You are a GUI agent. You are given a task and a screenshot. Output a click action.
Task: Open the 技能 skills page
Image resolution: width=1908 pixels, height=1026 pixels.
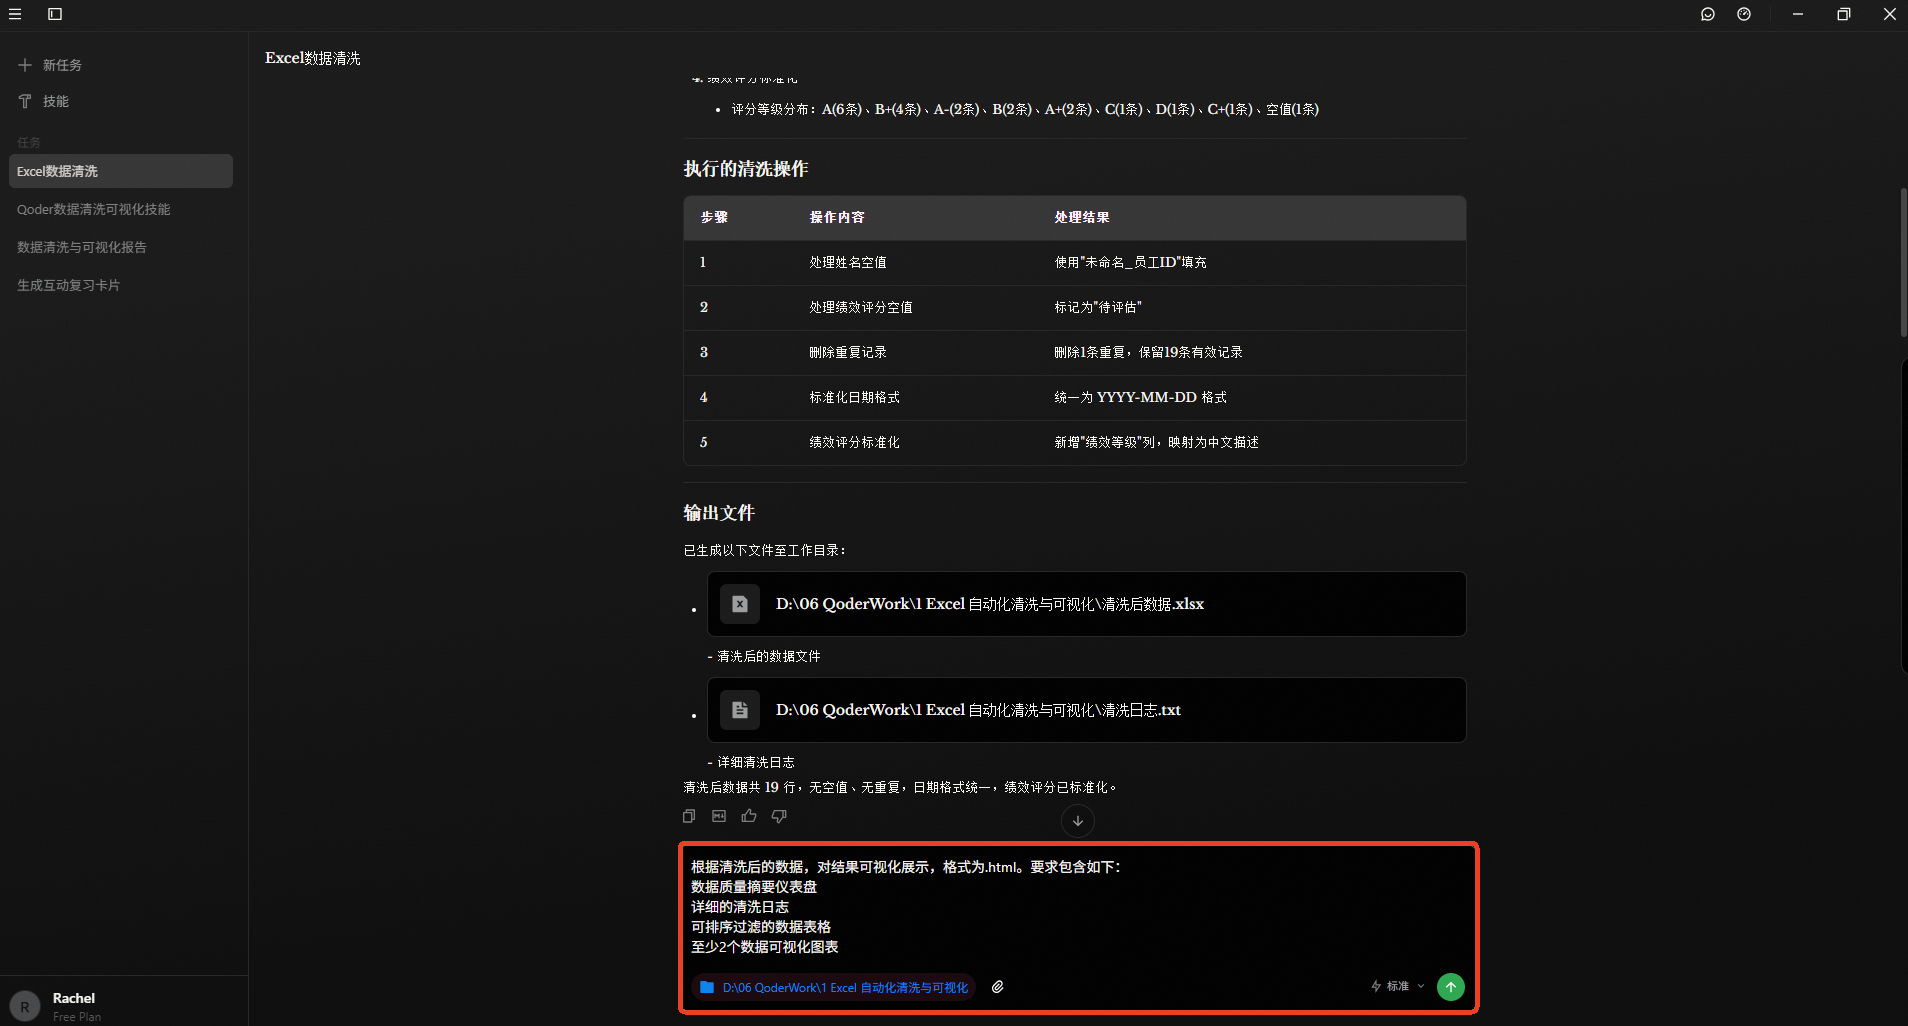click(x=43, y=101)
